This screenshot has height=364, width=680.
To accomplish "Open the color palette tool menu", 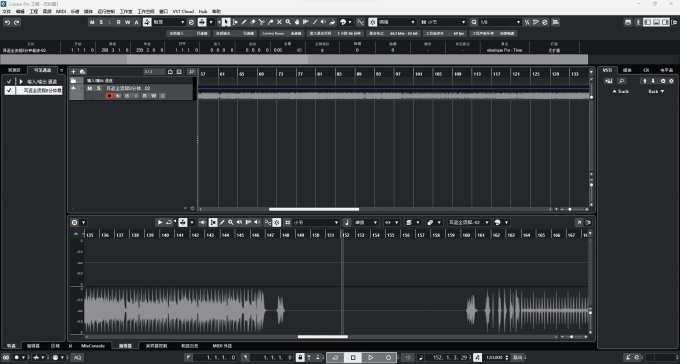I will pos(346,22).
